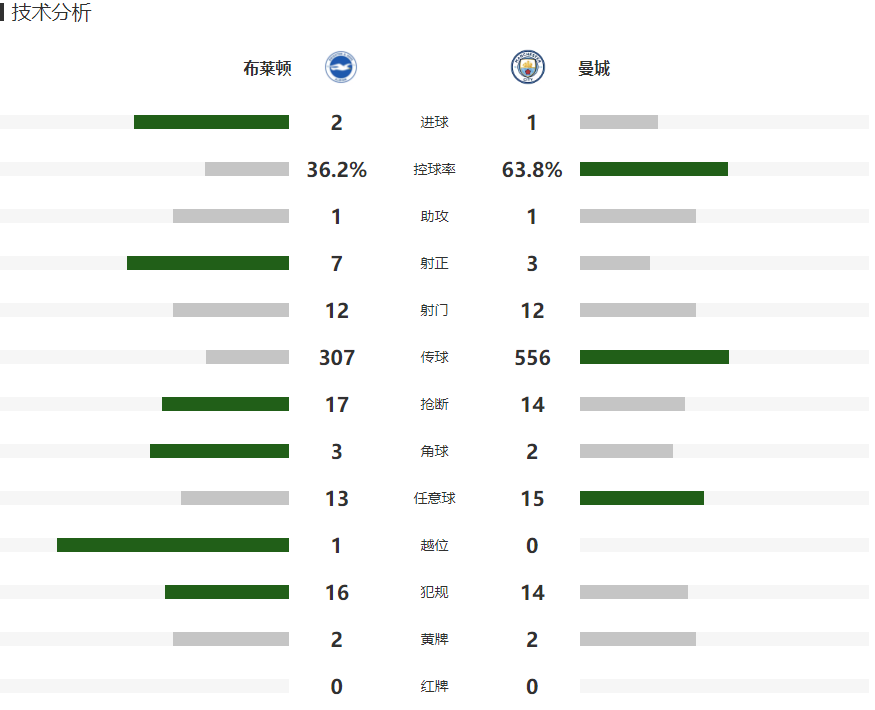This screenshot has height=710, width=875.
Task: Click Manchester City's green free-kick bar
Action: pyautogui.click(x=642, y=498)
